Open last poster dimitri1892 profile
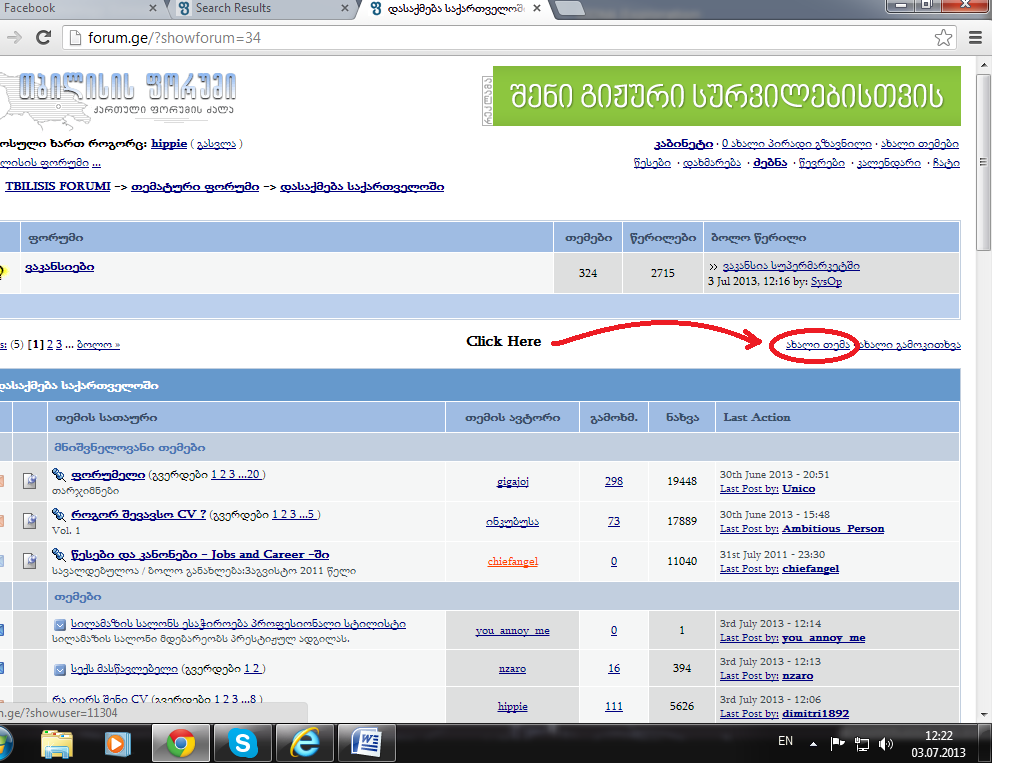This screenshot has height=768, width=1024. click(x=816, y=714)
